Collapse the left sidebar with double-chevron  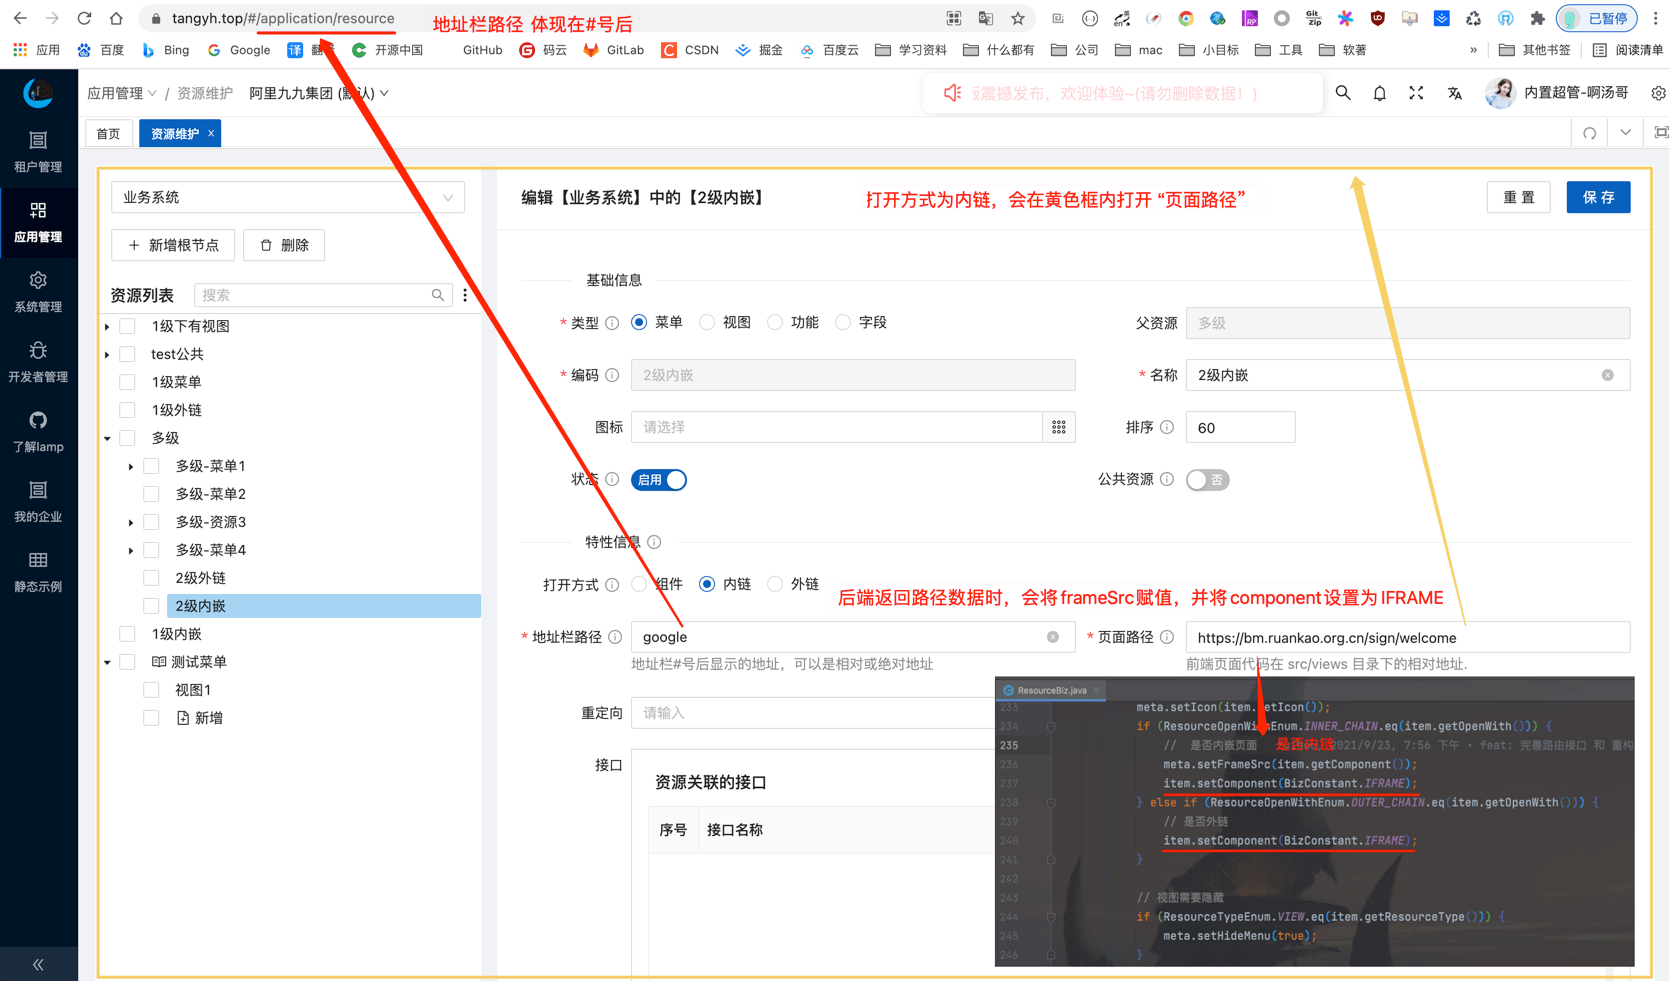pos(38,964)
